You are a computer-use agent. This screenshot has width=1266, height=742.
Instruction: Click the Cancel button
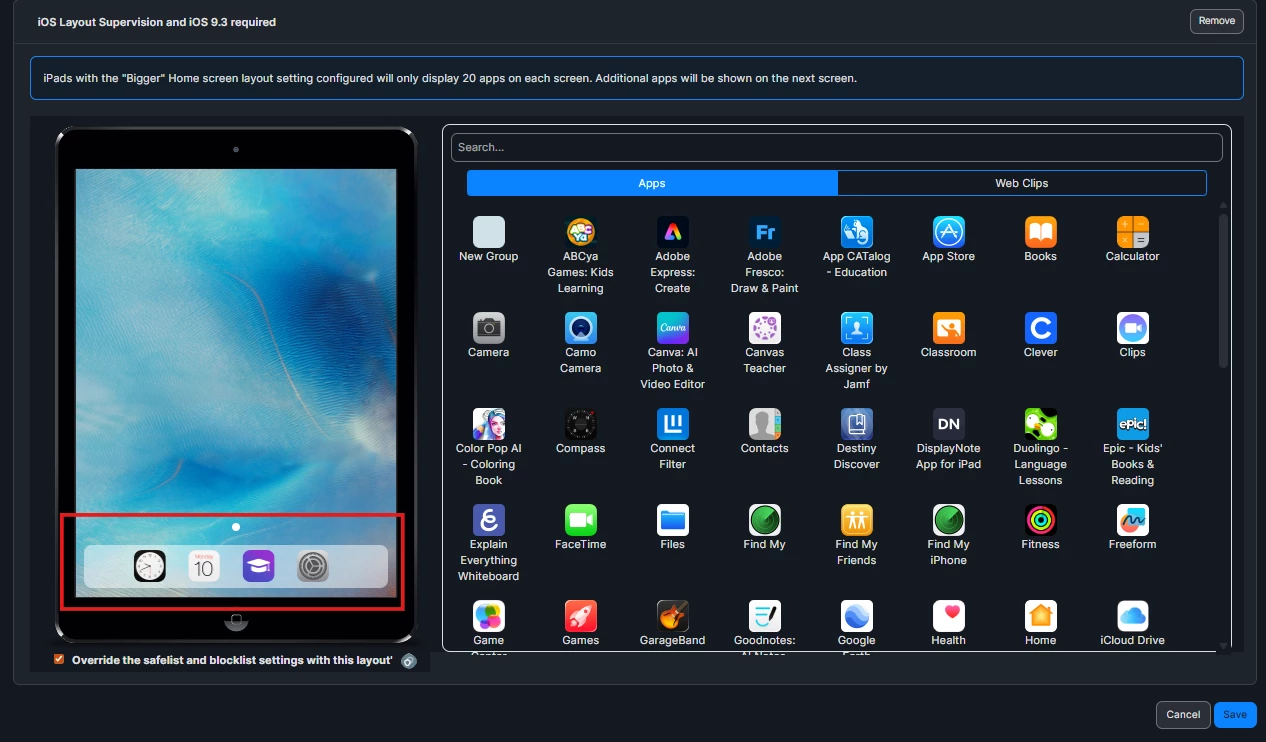1183,715
